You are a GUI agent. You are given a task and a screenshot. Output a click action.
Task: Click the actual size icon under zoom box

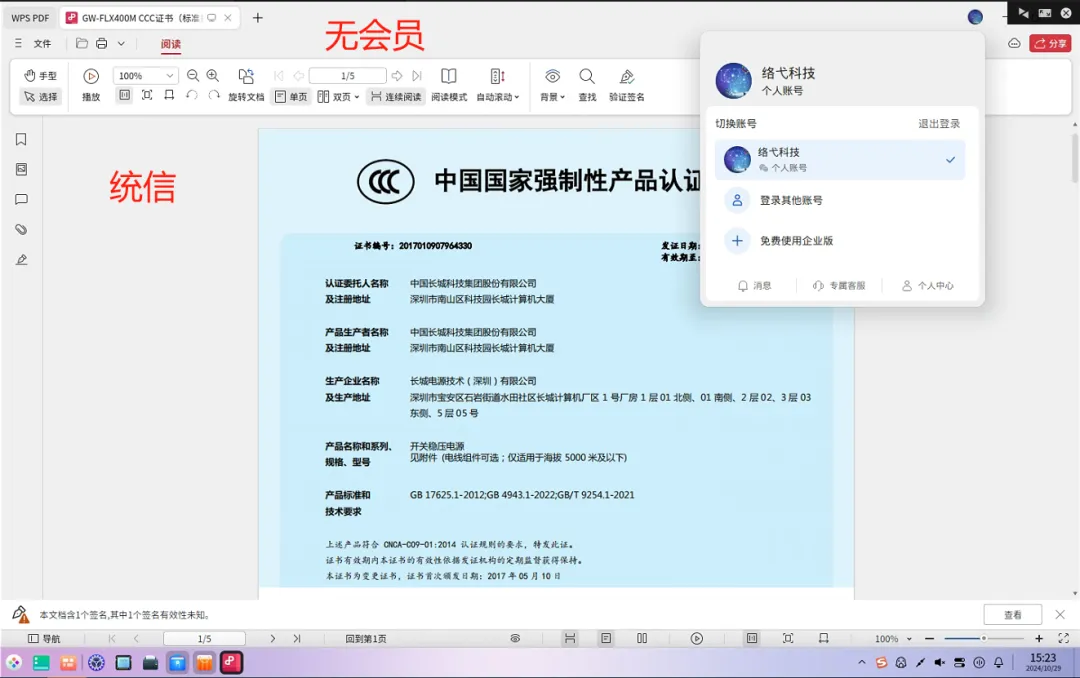[124, 95]
